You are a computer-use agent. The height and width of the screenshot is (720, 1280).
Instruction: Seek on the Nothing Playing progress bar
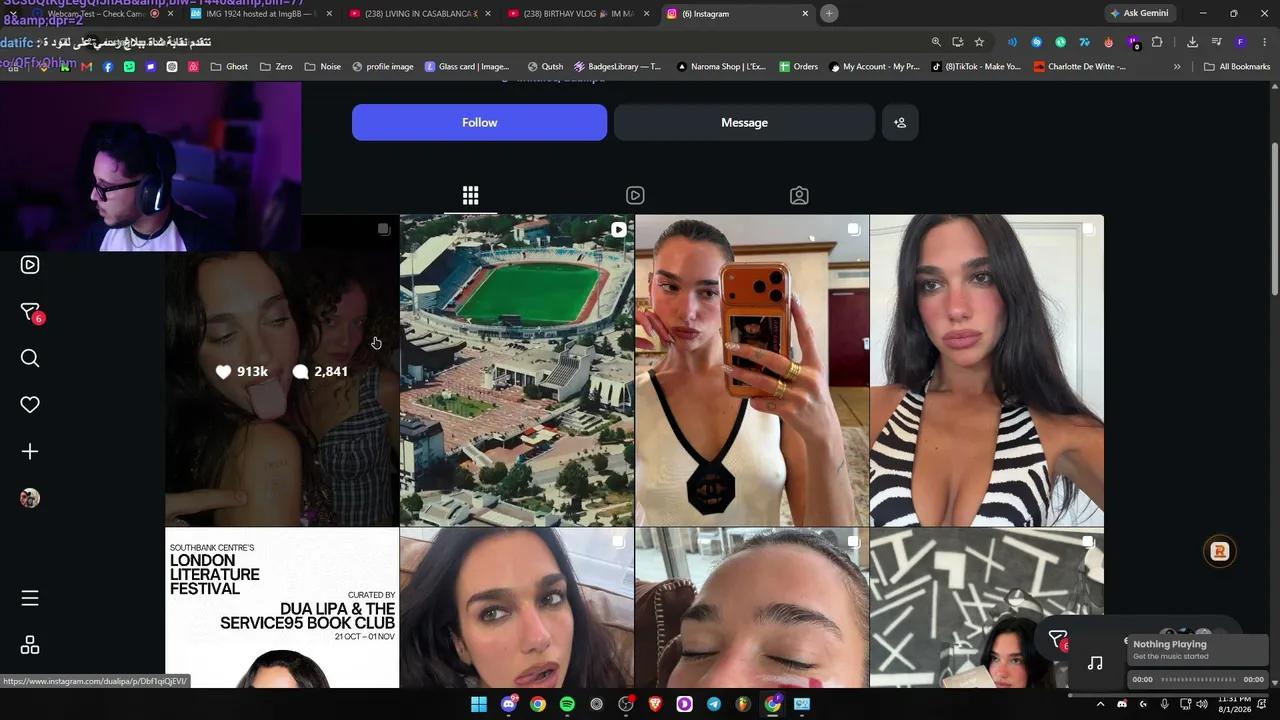[1198, 680]
